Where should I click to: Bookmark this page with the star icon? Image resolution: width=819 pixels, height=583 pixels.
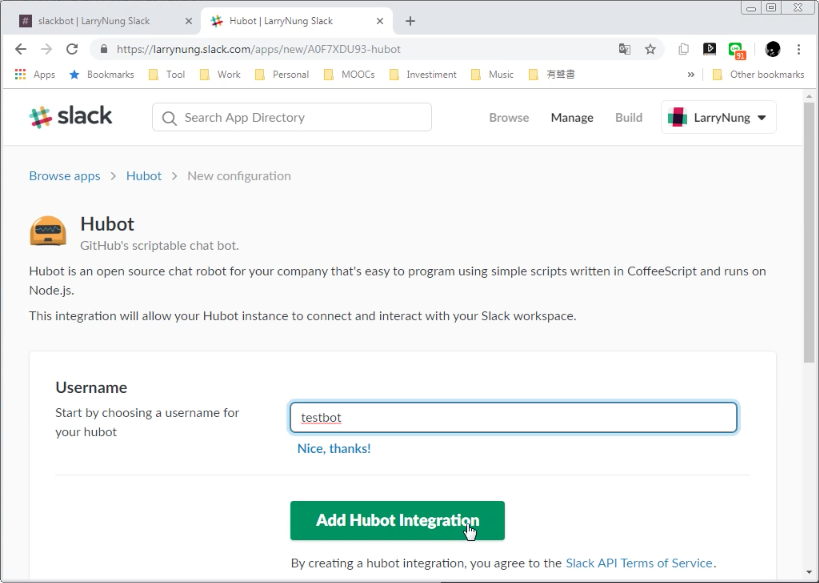tap(650, 49)
